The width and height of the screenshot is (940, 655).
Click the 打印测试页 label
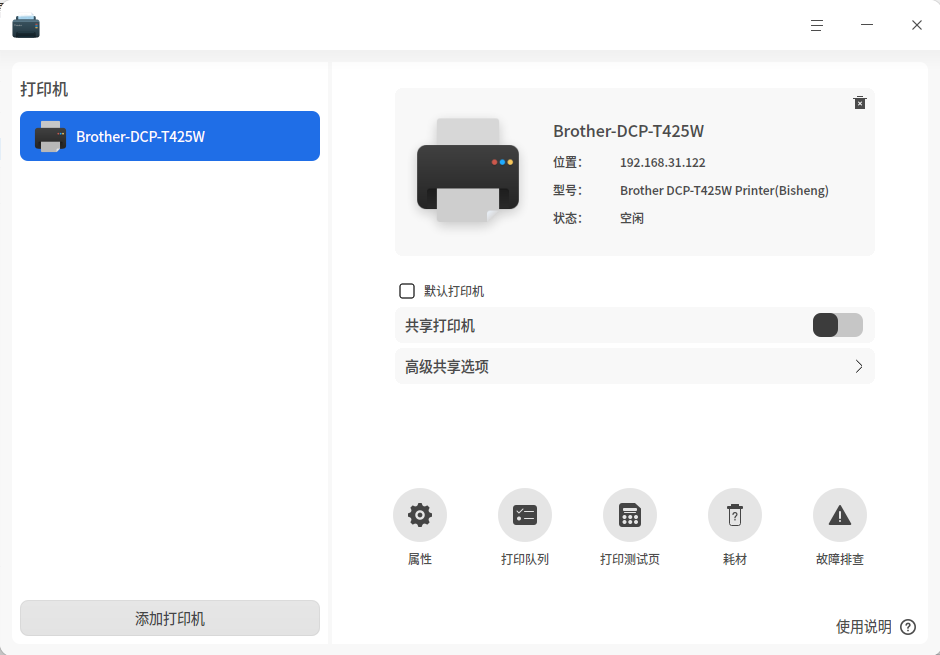[629, 559]
